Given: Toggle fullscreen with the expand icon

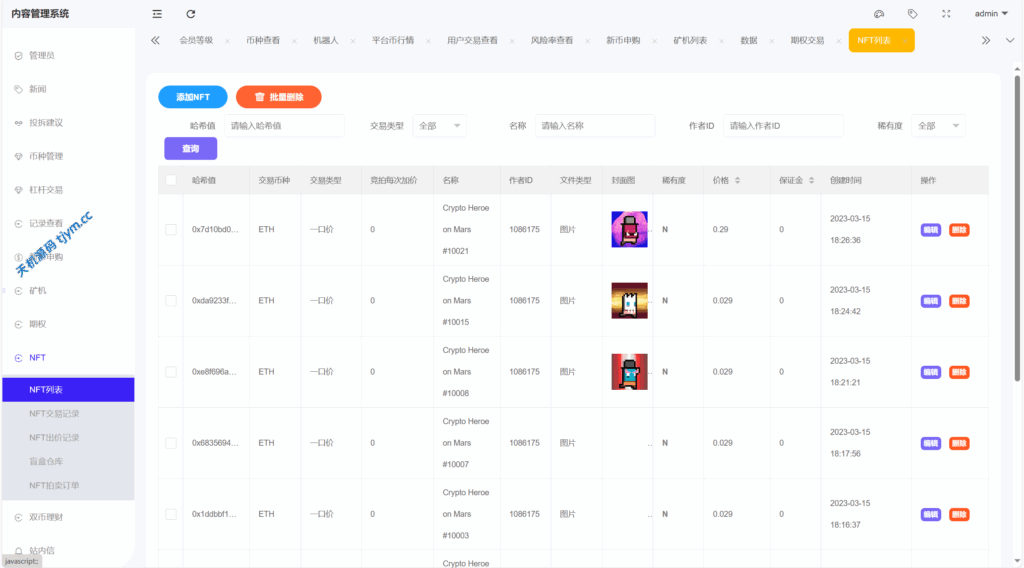Looking at the screenshot, I should [946, 14].
